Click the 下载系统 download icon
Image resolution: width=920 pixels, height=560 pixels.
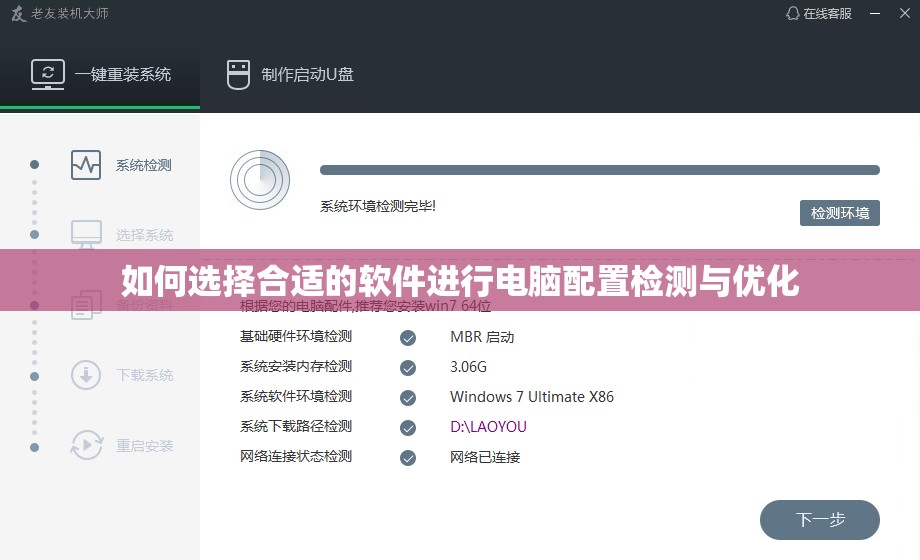(86, 375)
